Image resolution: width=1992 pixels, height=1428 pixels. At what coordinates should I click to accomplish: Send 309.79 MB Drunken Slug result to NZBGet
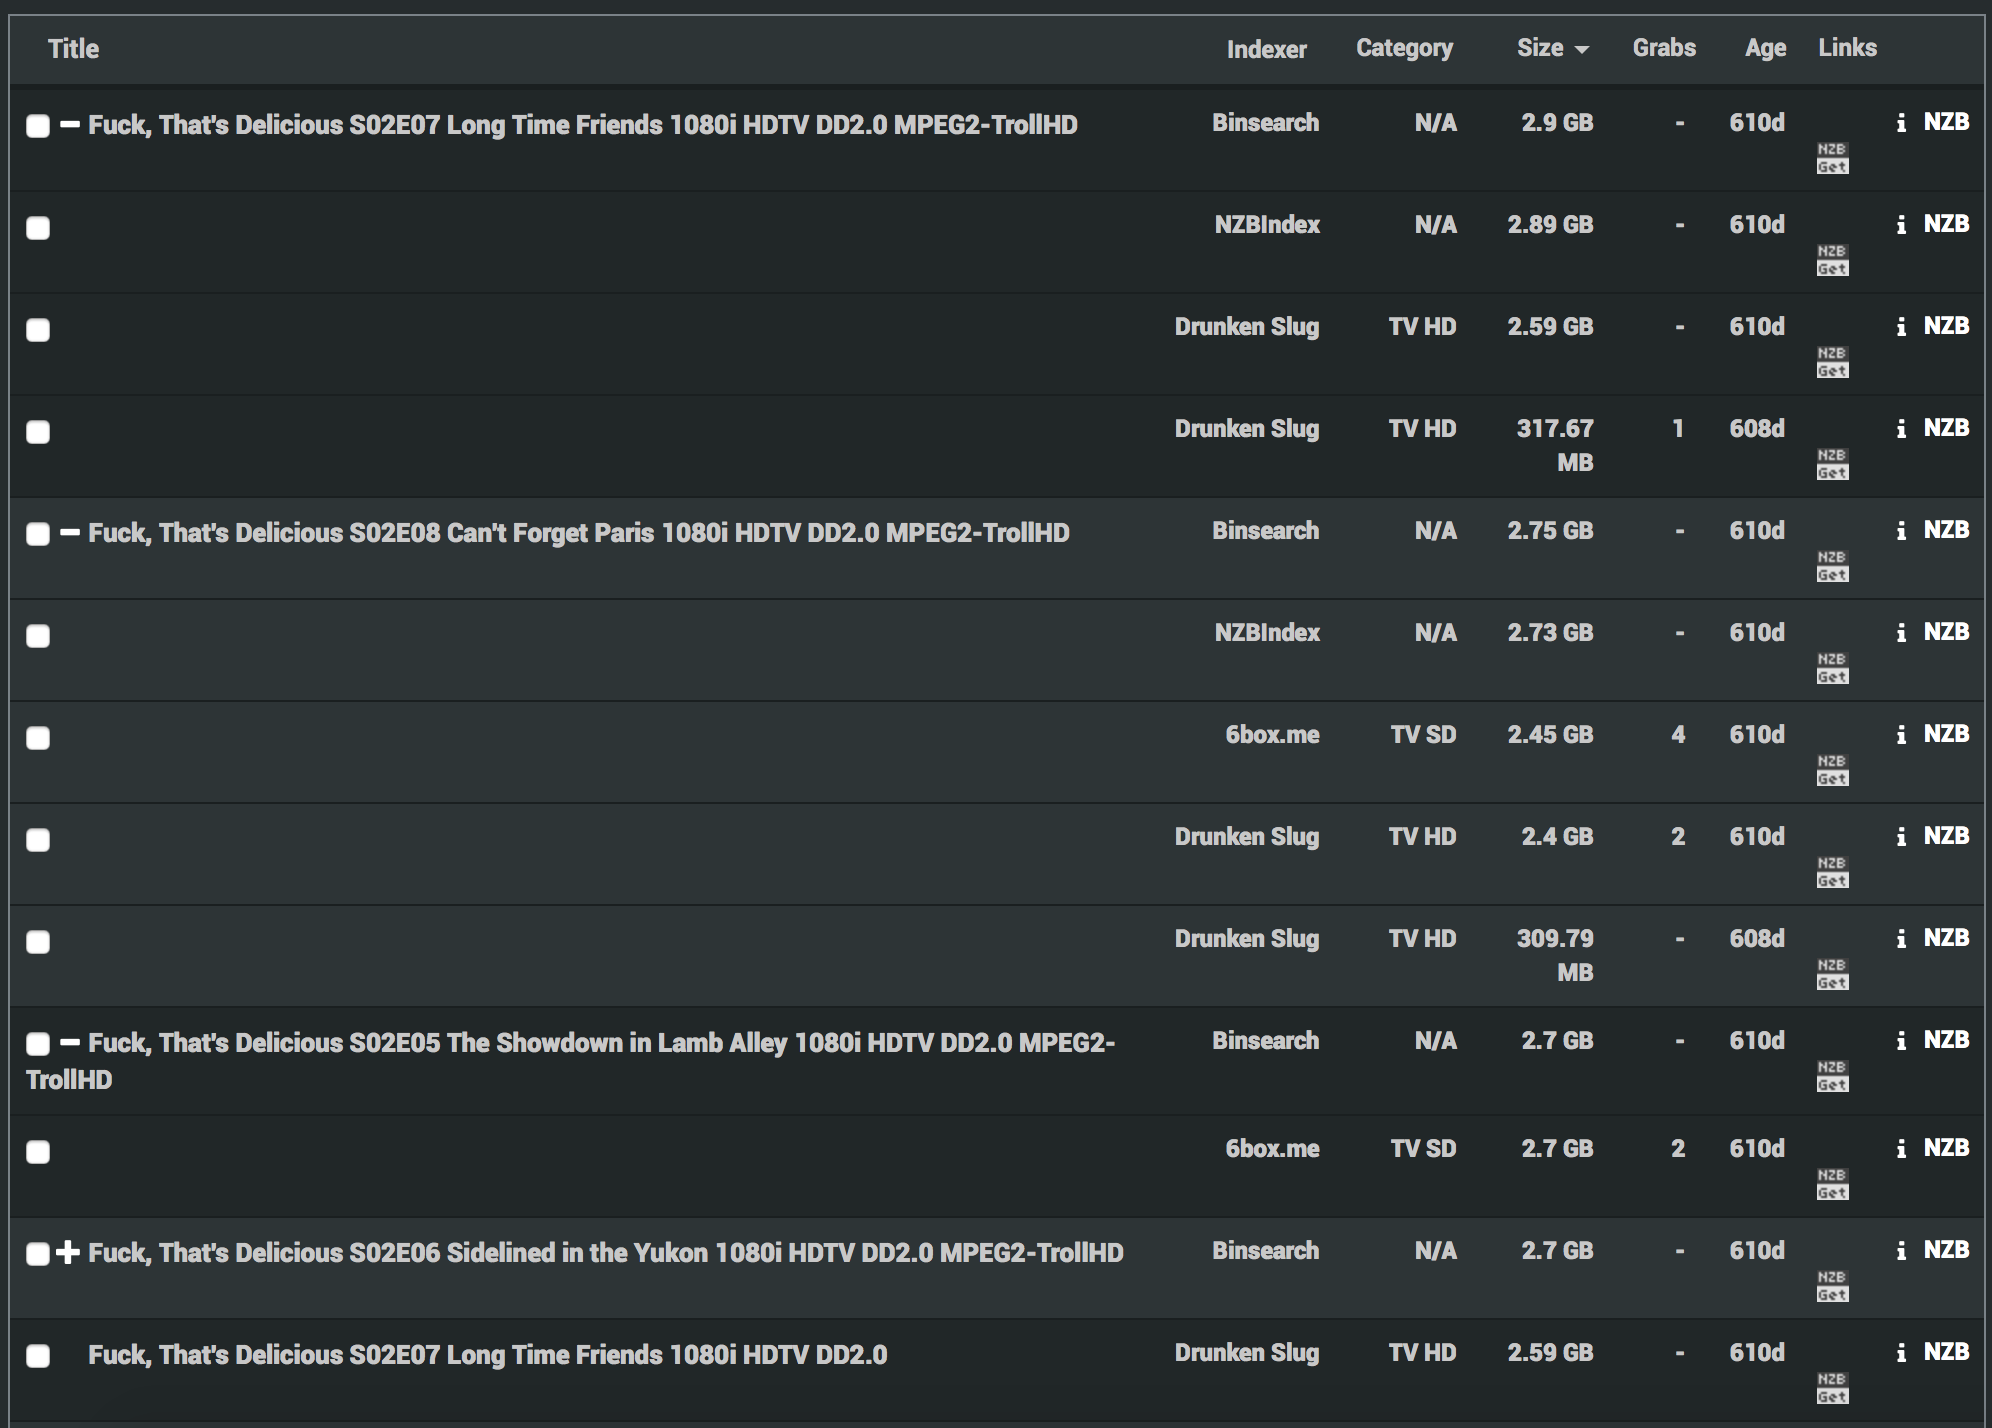[x=1832, y=974]
